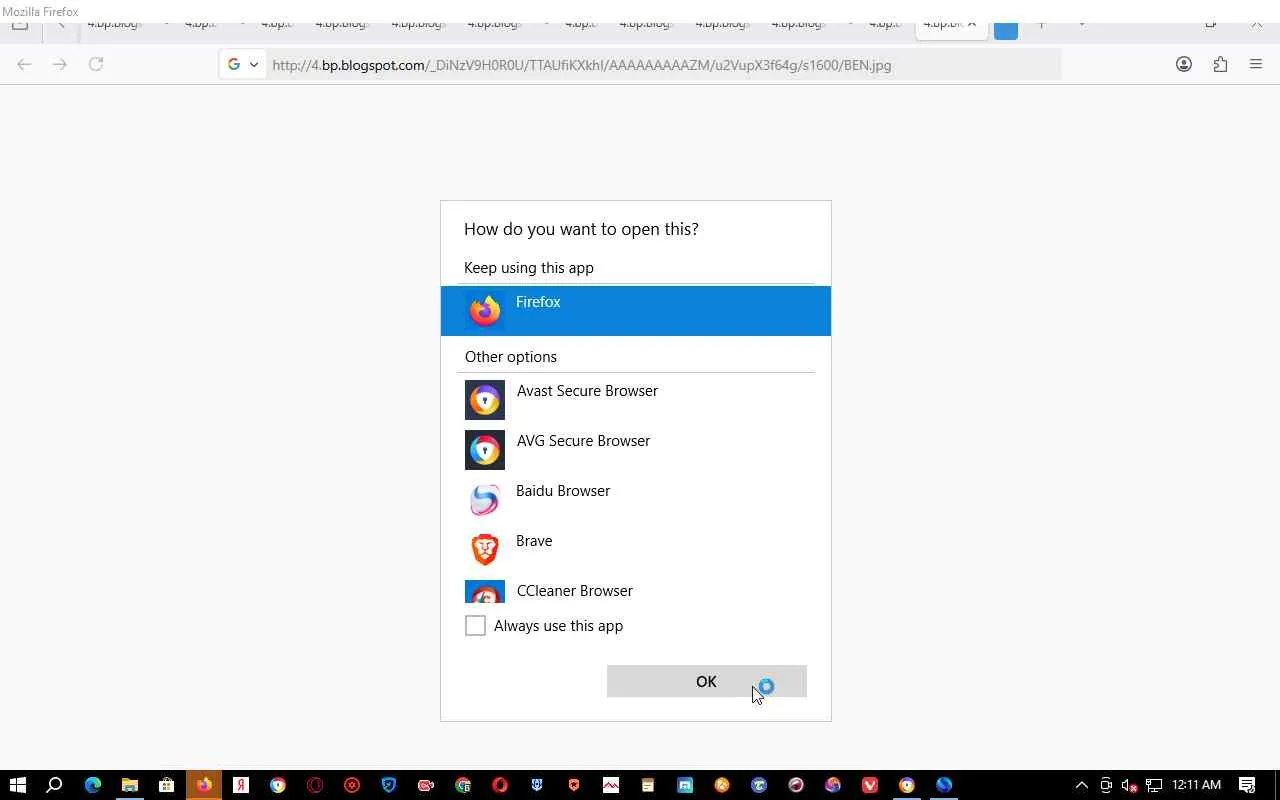Pick AVG Secure Browser in the list
1280x800 pixels.
(x=636, y=450)
